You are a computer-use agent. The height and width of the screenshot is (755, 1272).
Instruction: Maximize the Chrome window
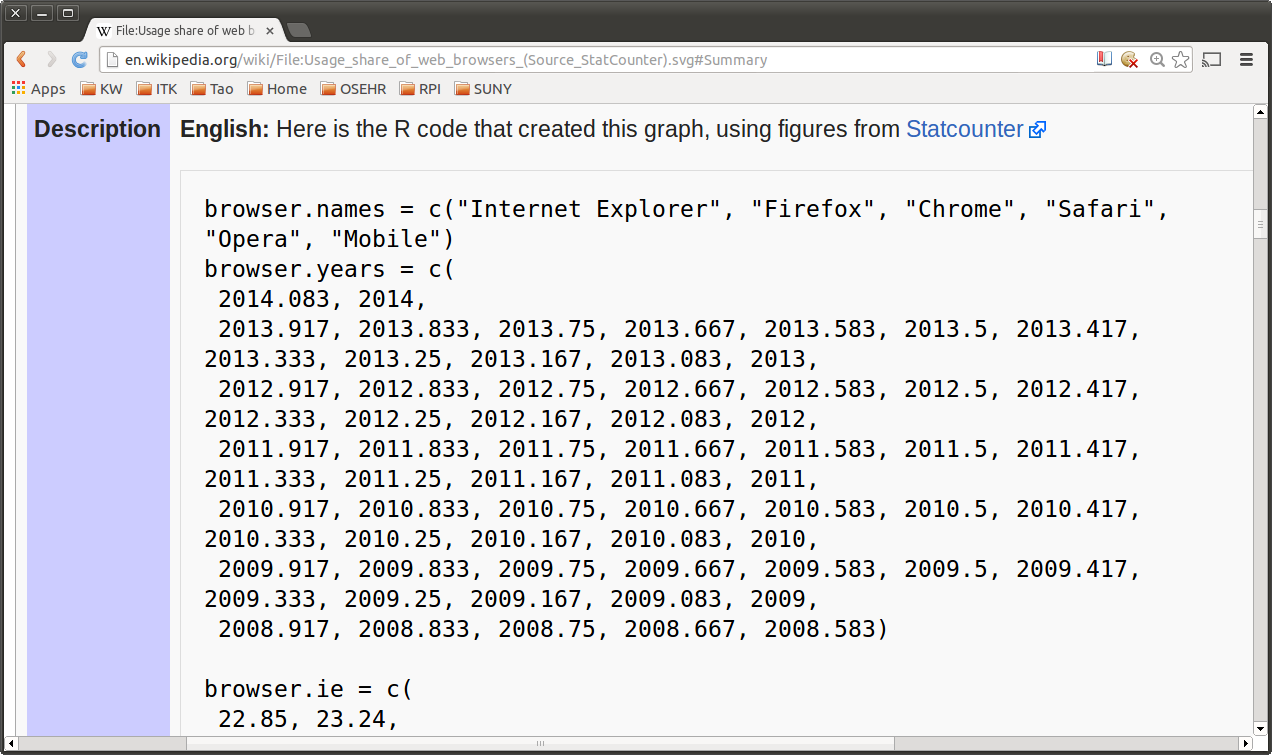click(x=68, y=13)
